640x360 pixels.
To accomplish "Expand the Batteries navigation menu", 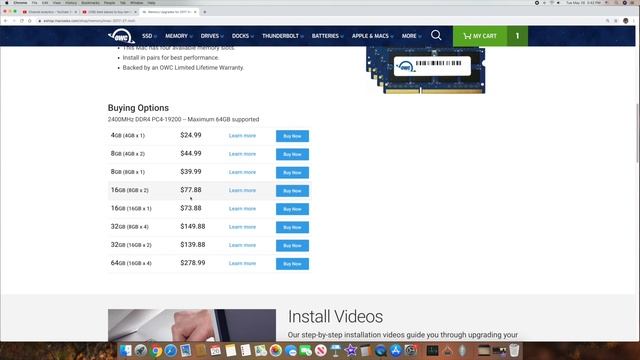I will tap(327, 36).
